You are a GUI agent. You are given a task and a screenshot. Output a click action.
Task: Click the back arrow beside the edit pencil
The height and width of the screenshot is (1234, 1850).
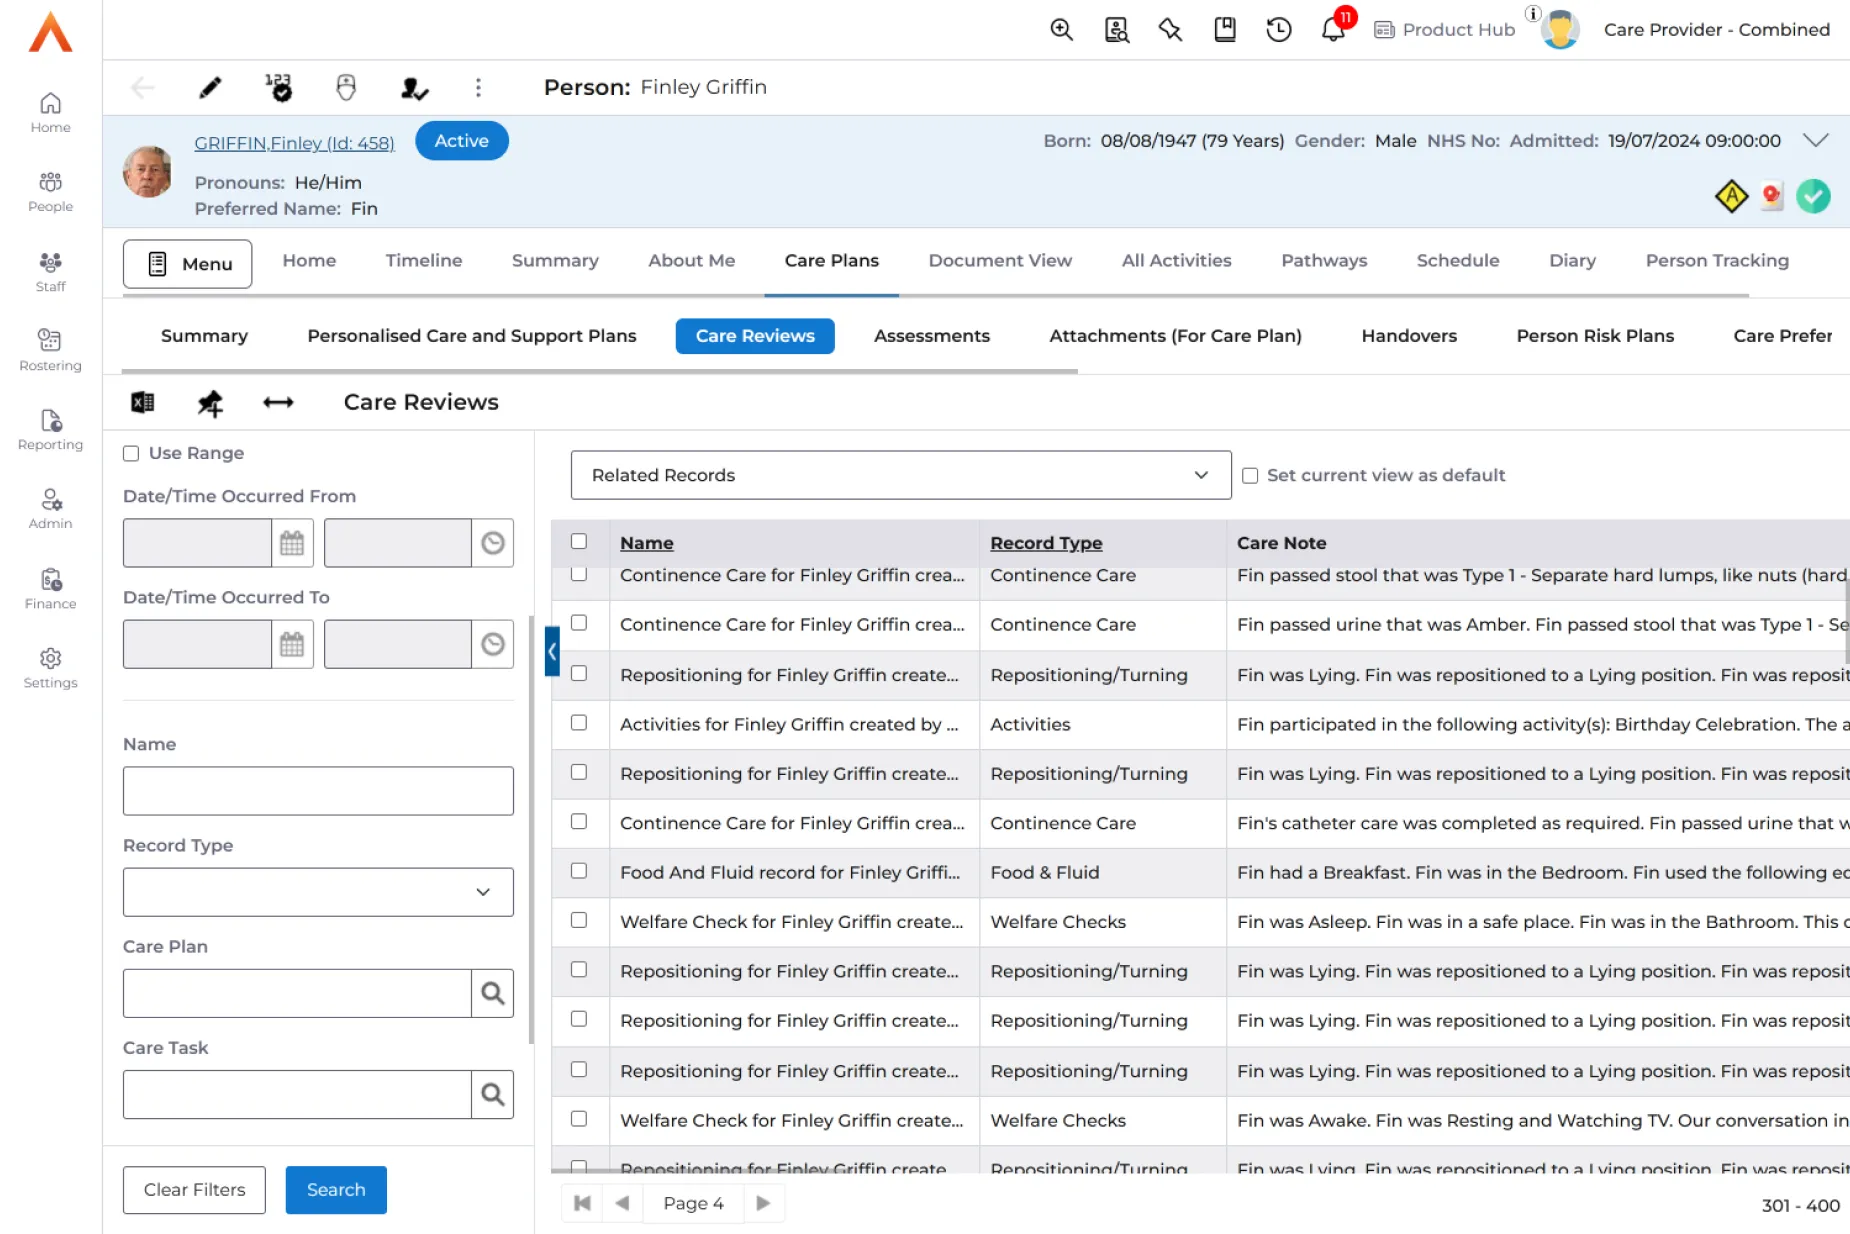pos(144,88)
